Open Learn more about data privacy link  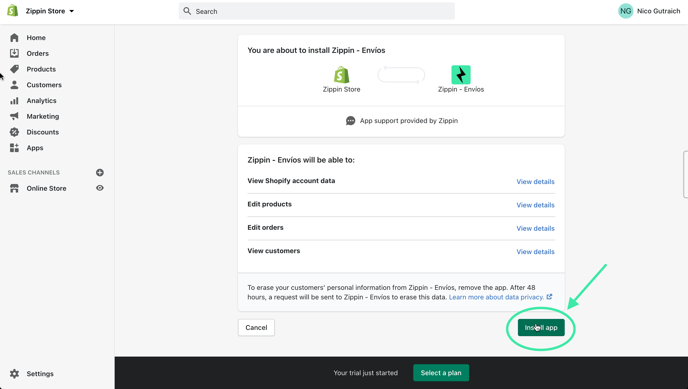pyautogui.click(x=500, y=297)
